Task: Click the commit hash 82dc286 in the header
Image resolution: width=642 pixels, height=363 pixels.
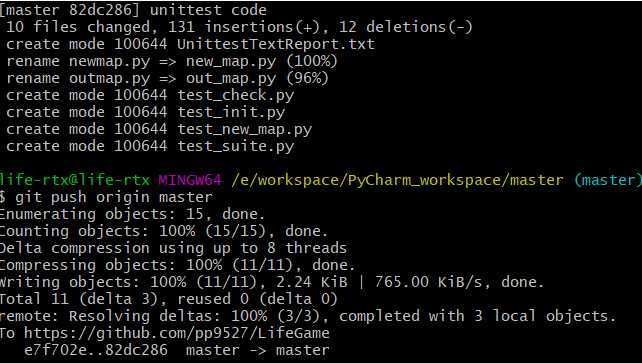Action: [x=104, y=10]
